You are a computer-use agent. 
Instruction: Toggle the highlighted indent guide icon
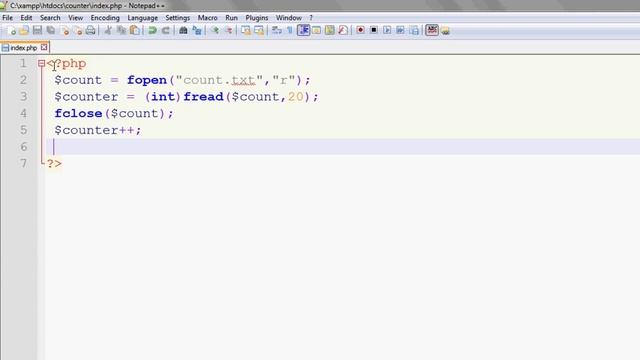coord(303,30)
